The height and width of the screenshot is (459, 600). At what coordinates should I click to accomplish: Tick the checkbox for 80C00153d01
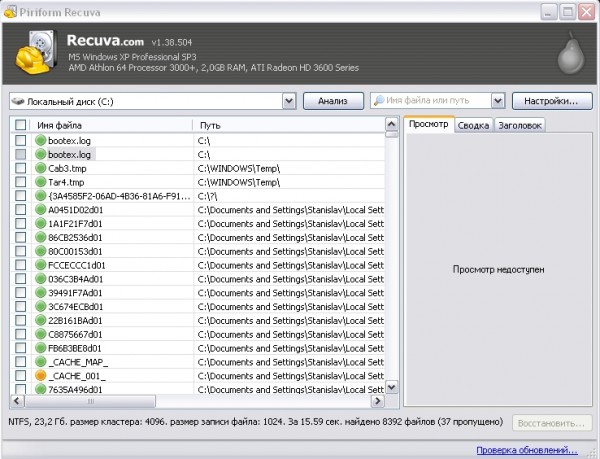click(x=20, y=251)
